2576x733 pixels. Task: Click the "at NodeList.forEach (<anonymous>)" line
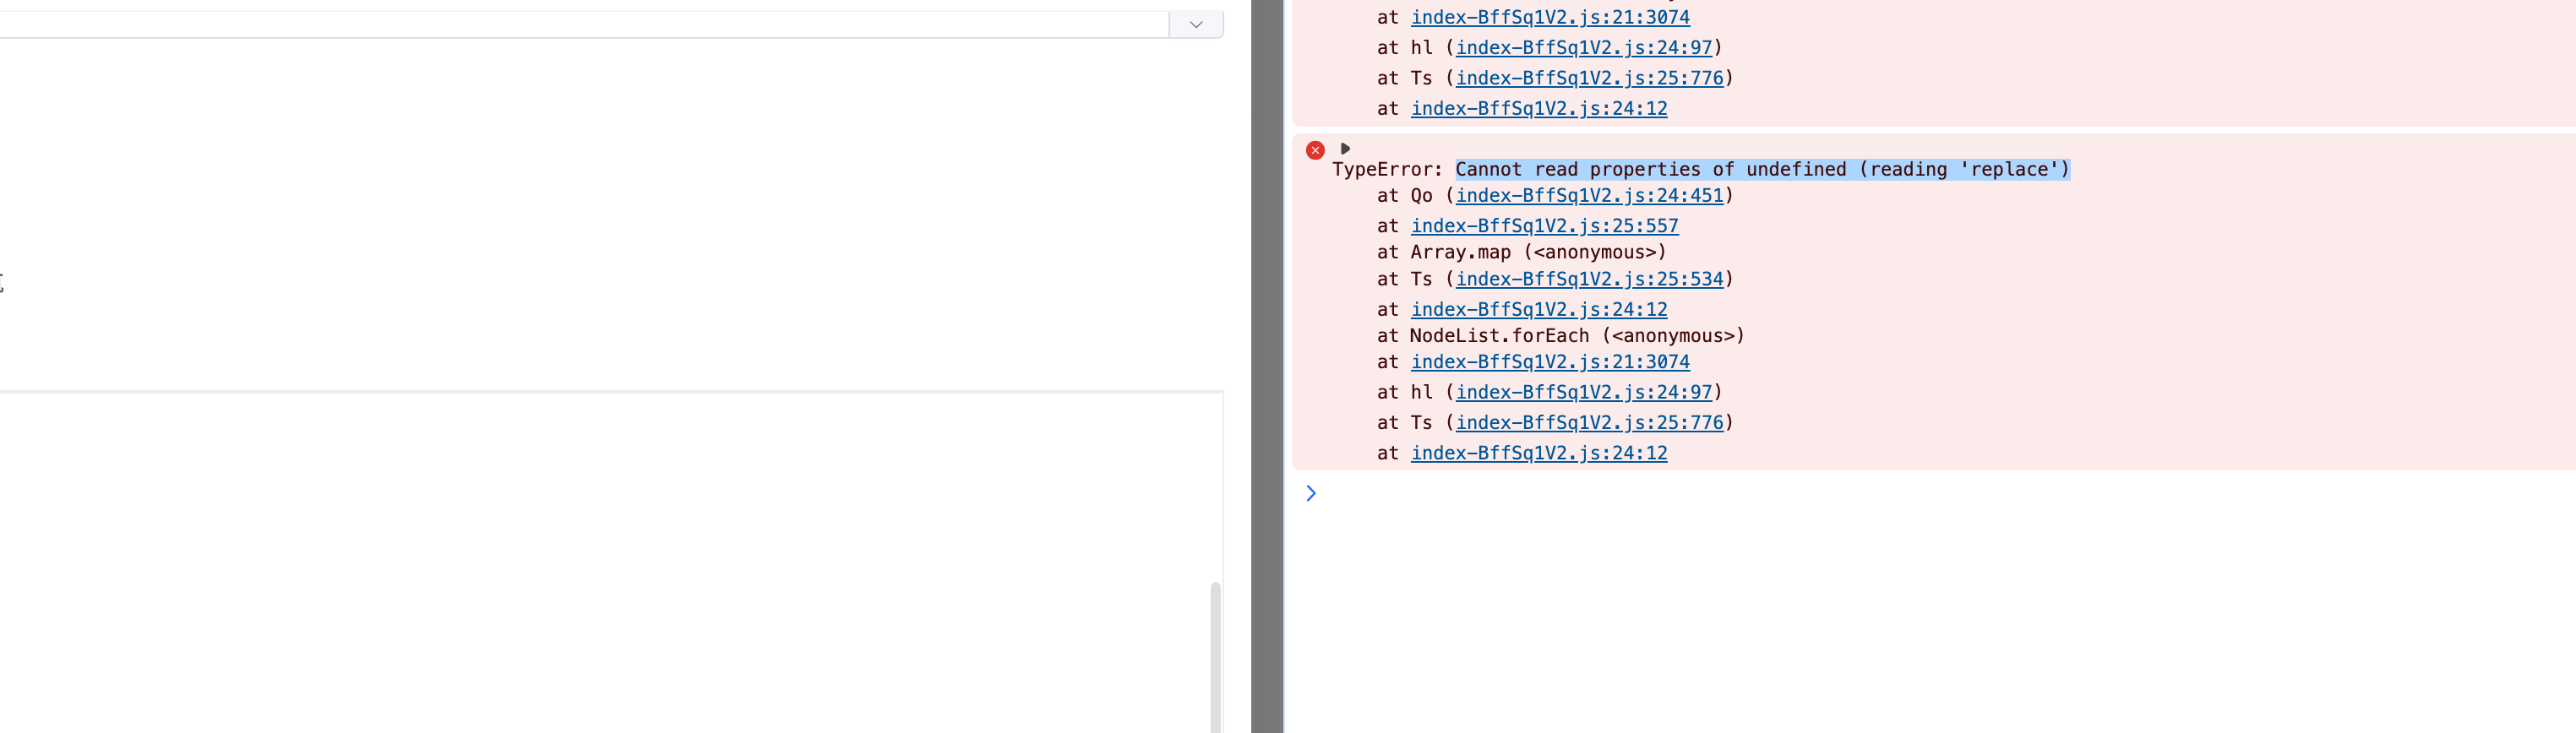pos(1560,336)
